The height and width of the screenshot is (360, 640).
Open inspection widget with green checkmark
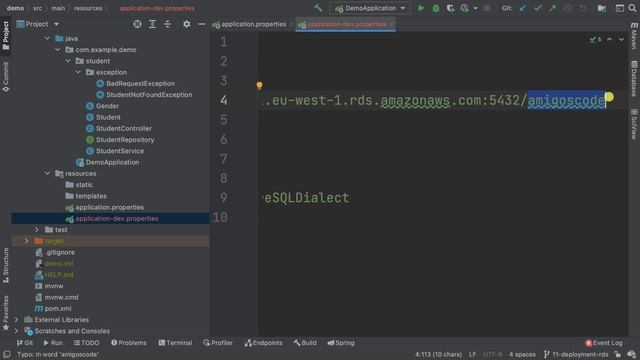click(x=595, y=39)
